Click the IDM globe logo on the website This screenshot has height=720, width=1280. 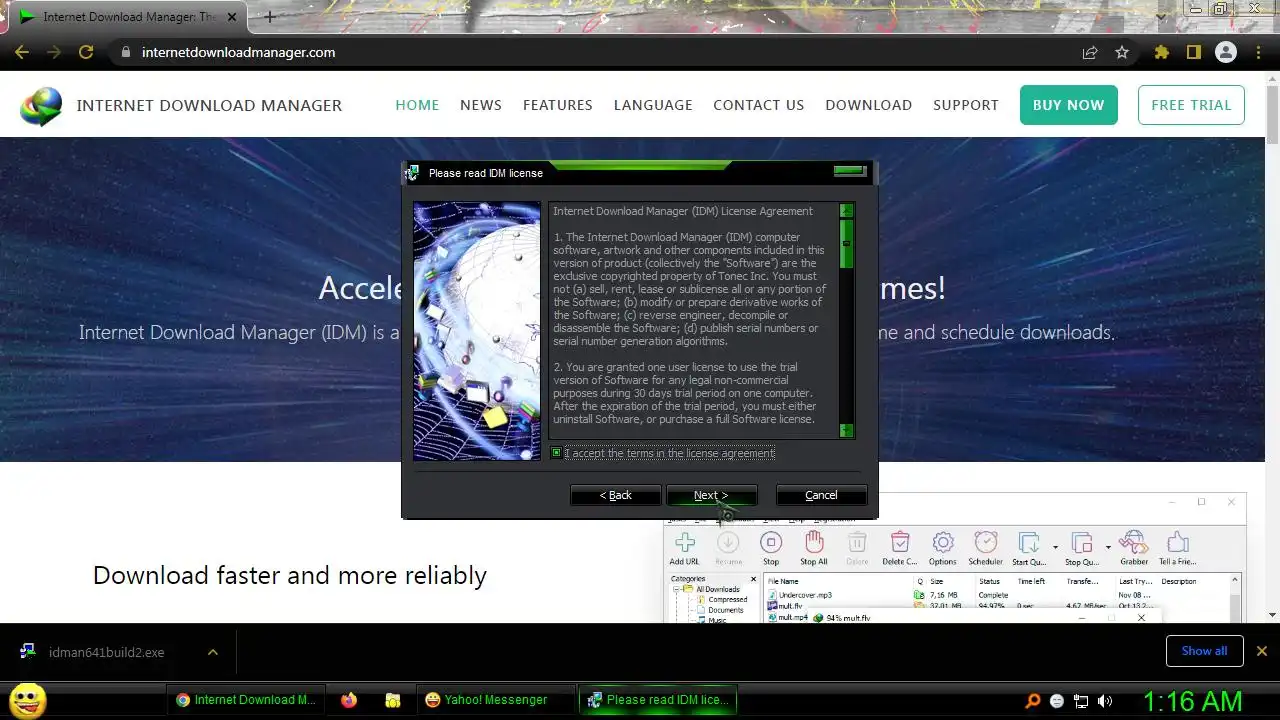click(x=41, y=106)
